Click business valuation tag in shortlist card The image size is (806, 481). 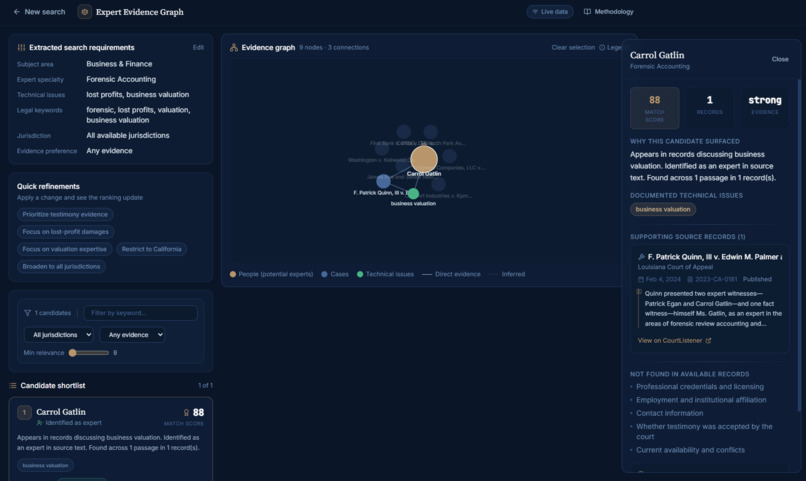45,466
